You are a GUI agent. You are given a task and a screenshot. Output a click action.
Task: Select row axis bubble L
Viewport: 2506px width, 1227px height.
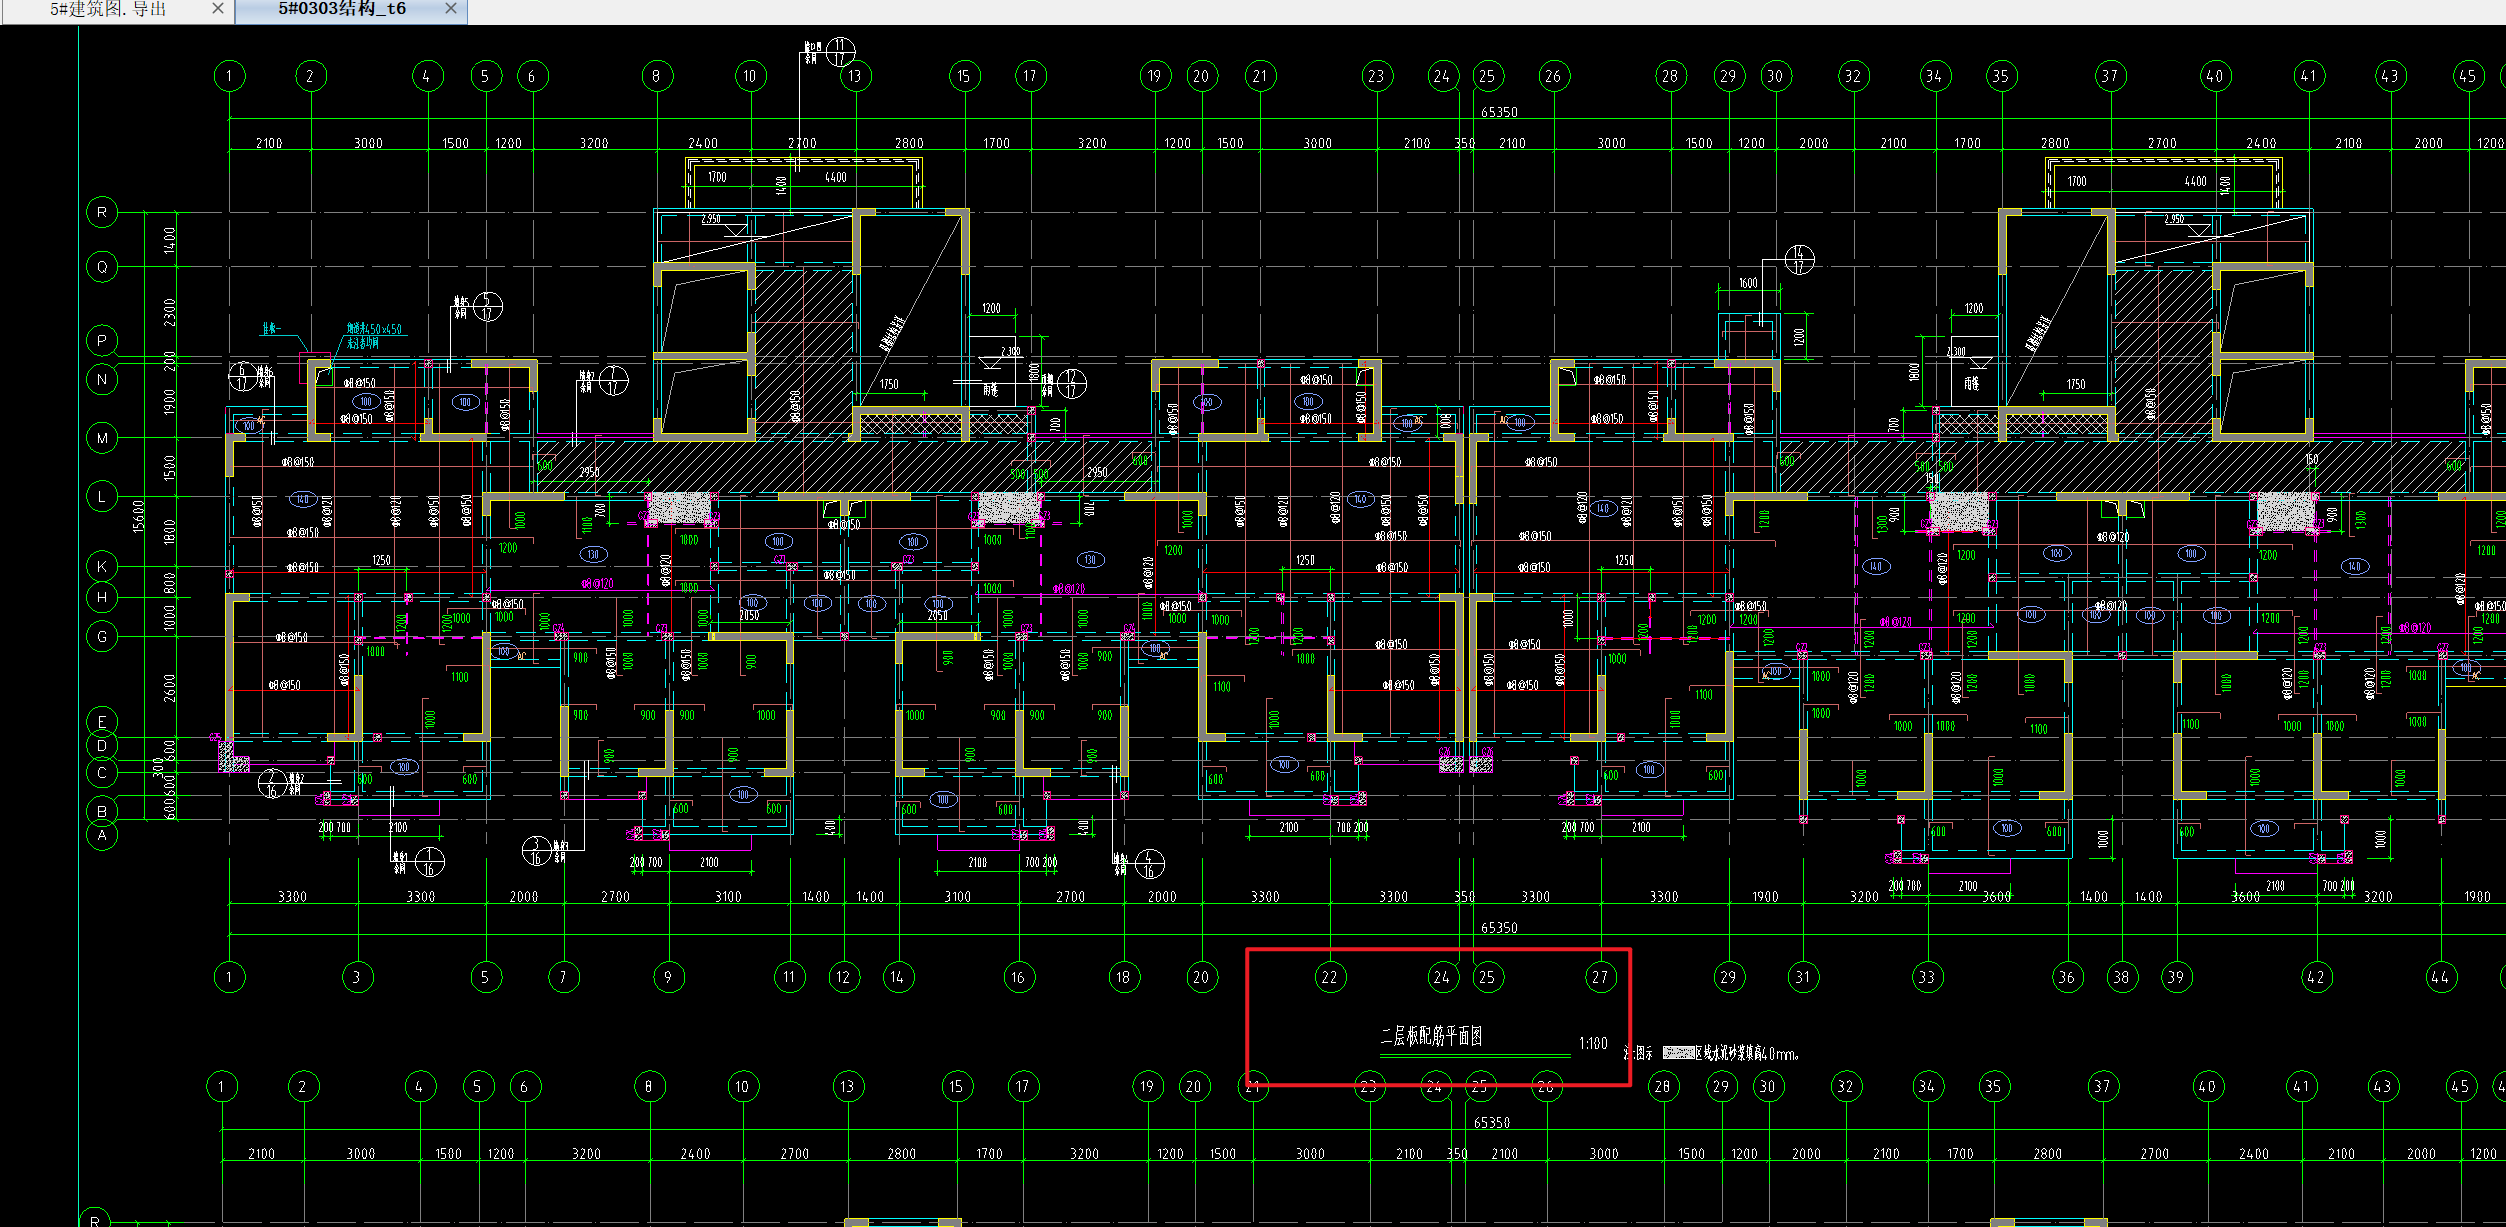coord(102,496)
